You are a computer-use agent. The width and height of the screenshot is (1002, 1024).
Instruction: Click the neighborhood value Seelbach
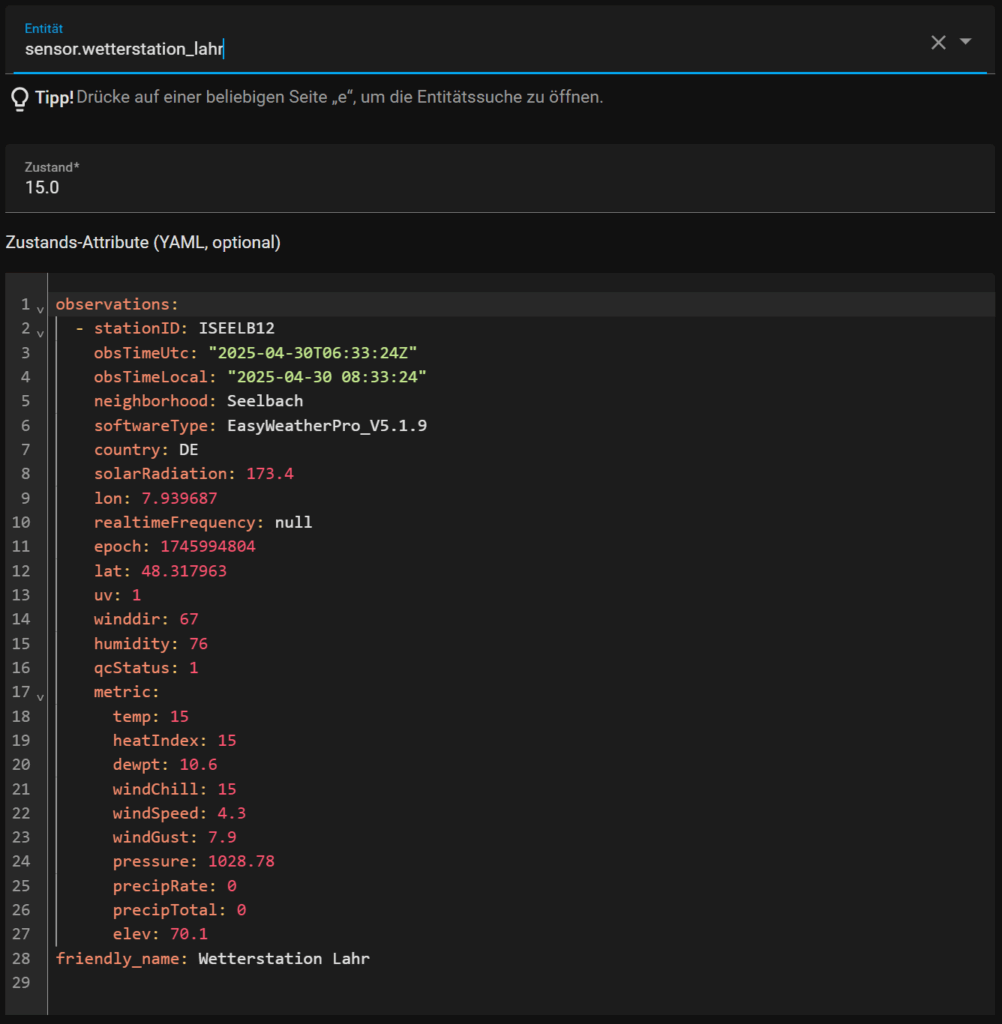[x=265, y=401]
